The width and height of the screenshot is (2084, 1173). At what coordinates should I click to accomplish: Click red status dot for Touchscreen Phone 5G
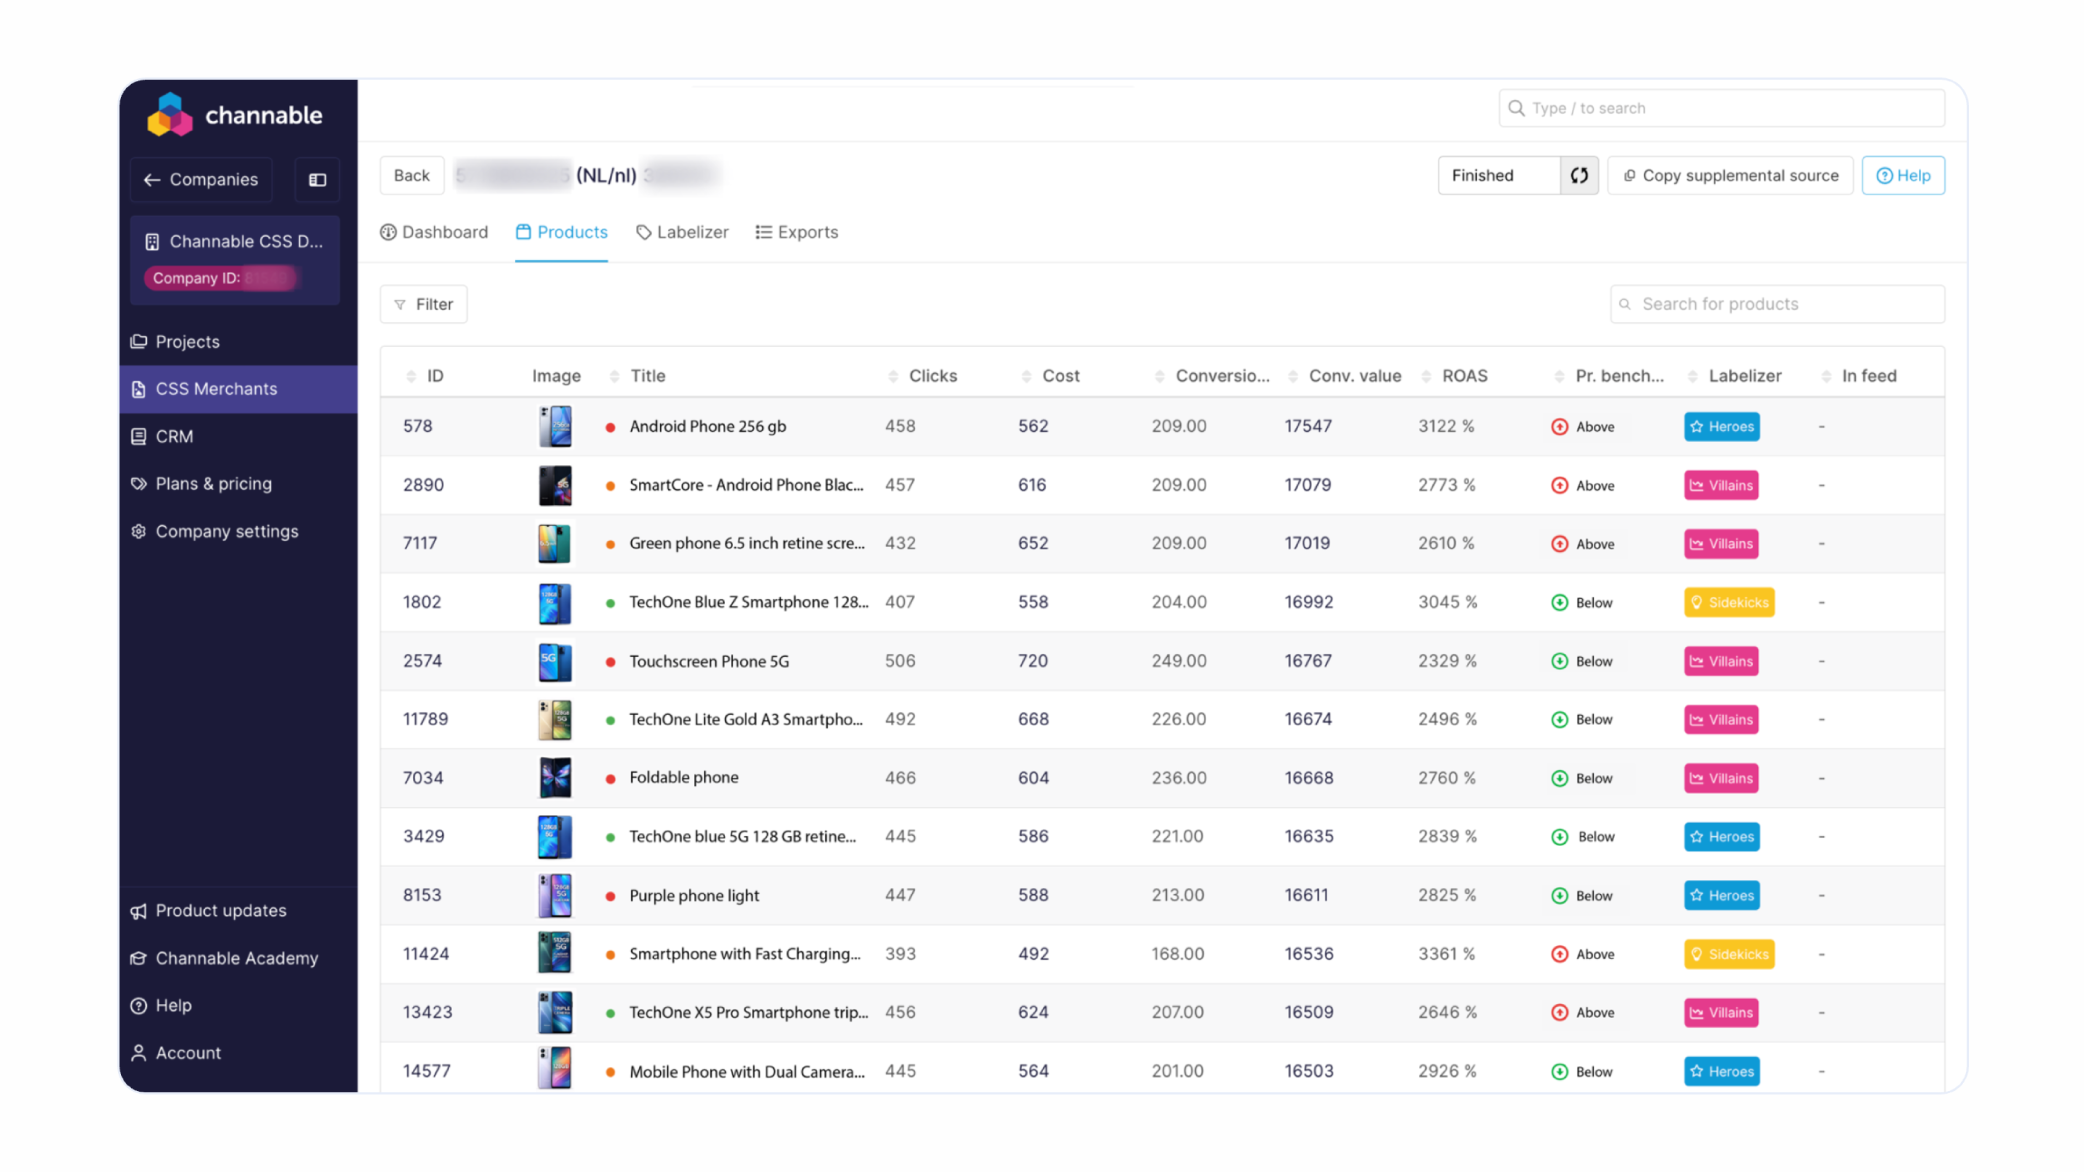(x=610, y=662)
